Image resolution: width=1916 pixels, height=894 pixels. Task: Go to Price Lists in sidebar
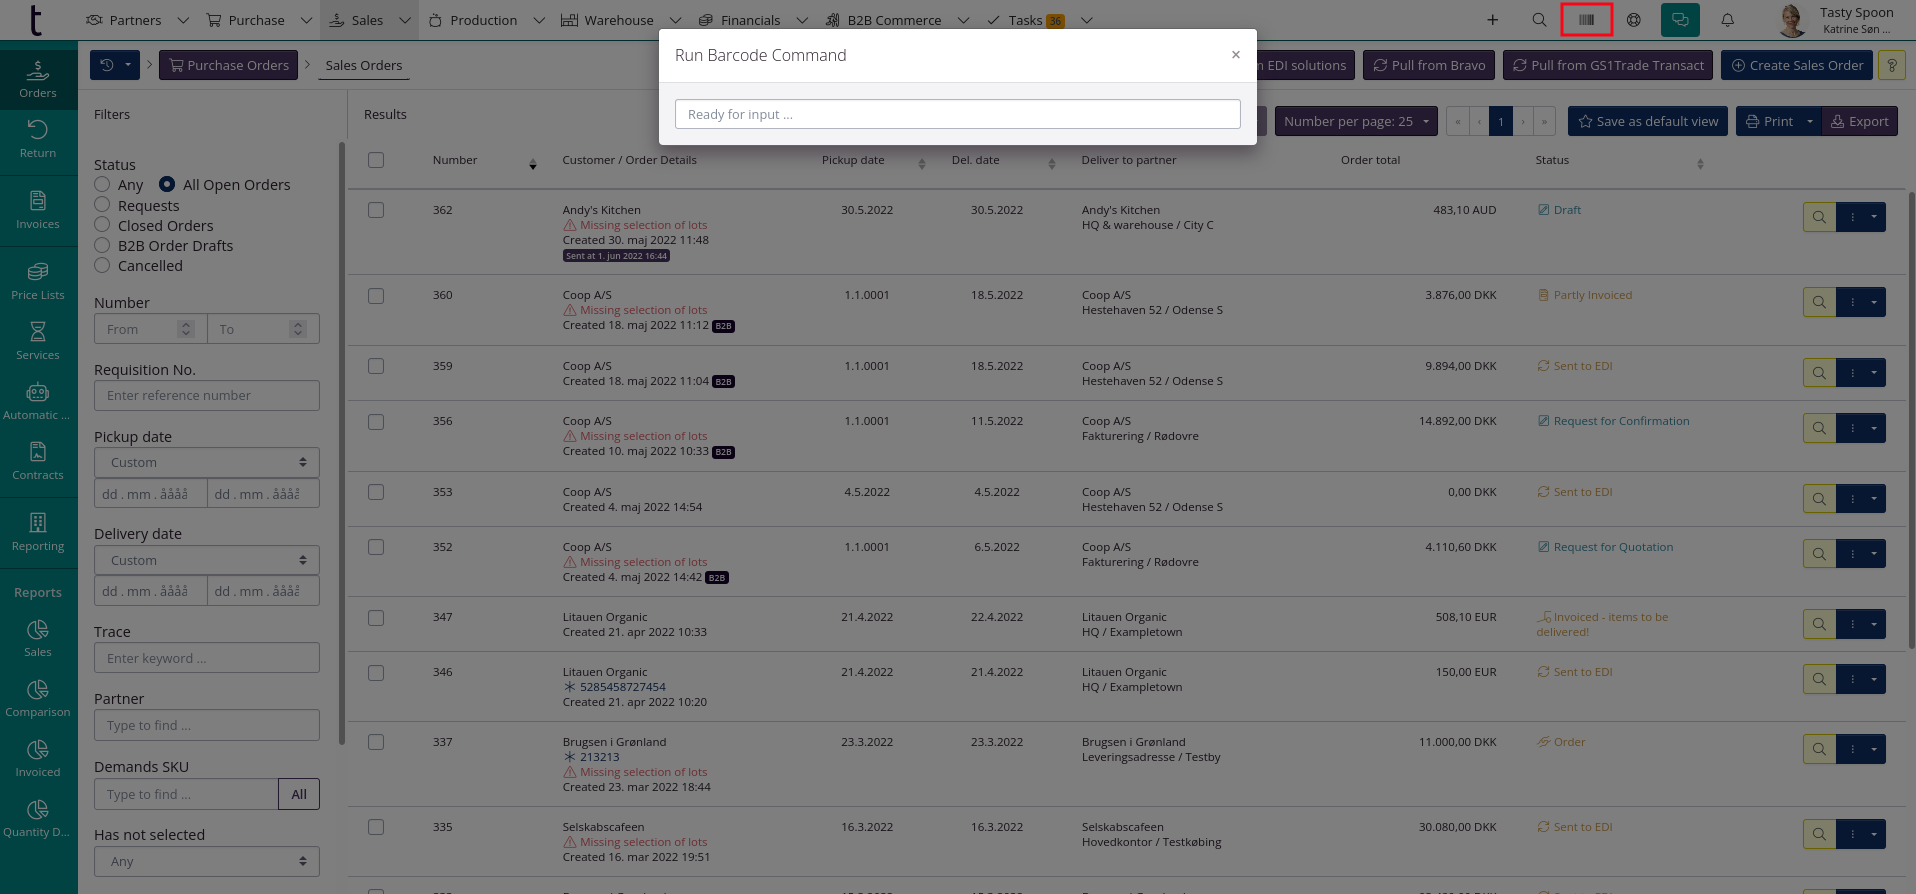point(38,281)
